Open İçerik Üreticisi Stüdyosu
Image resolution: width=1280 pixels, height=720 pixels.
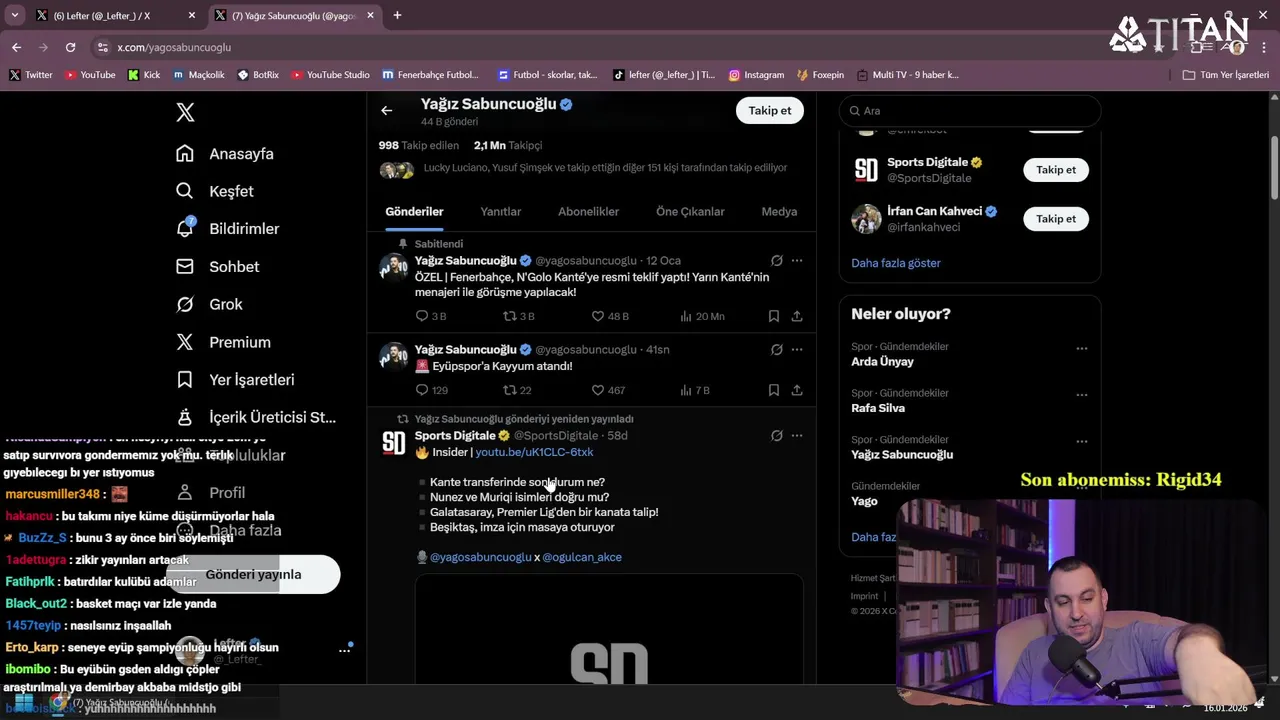coord(256,417)
